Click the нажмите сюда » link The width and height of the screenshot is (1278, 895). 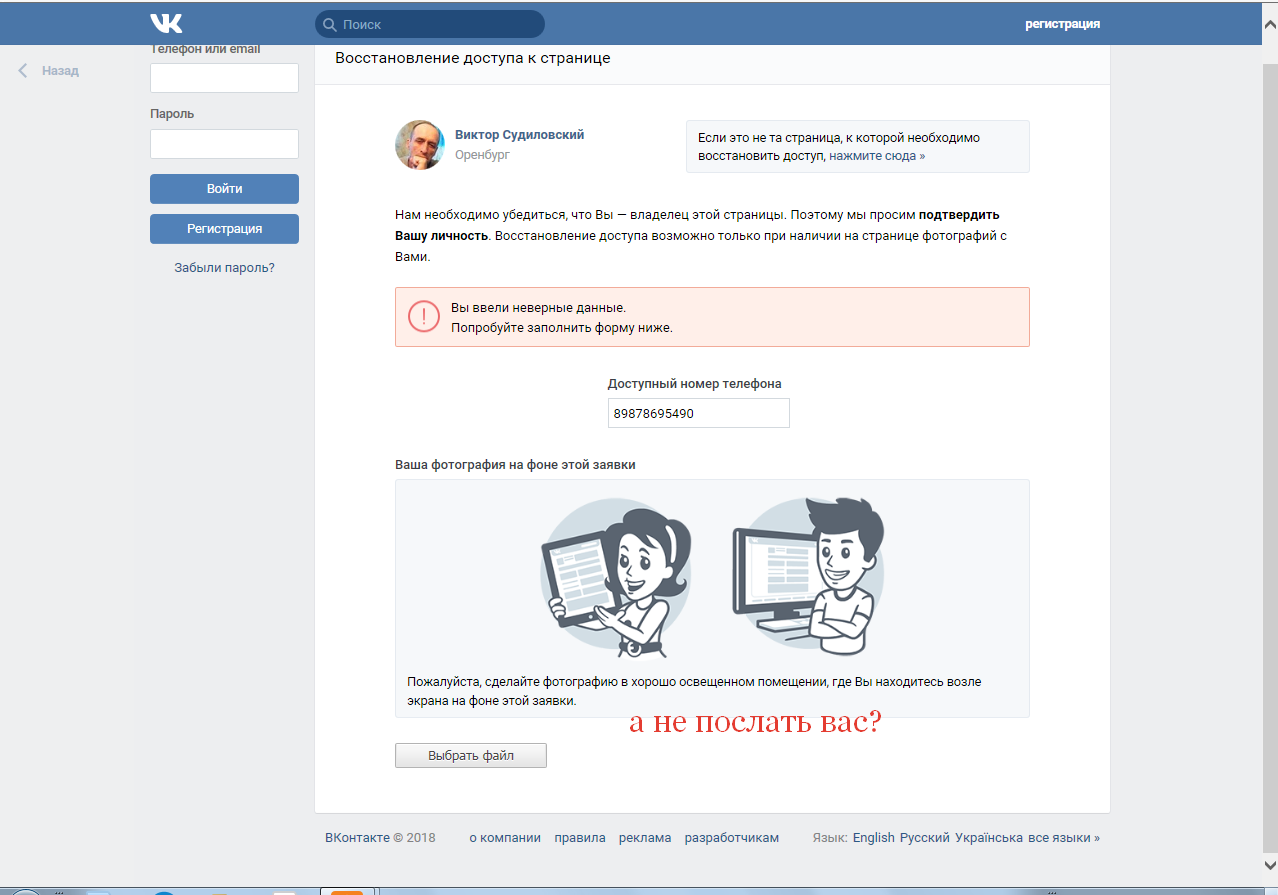pos(877,156)
